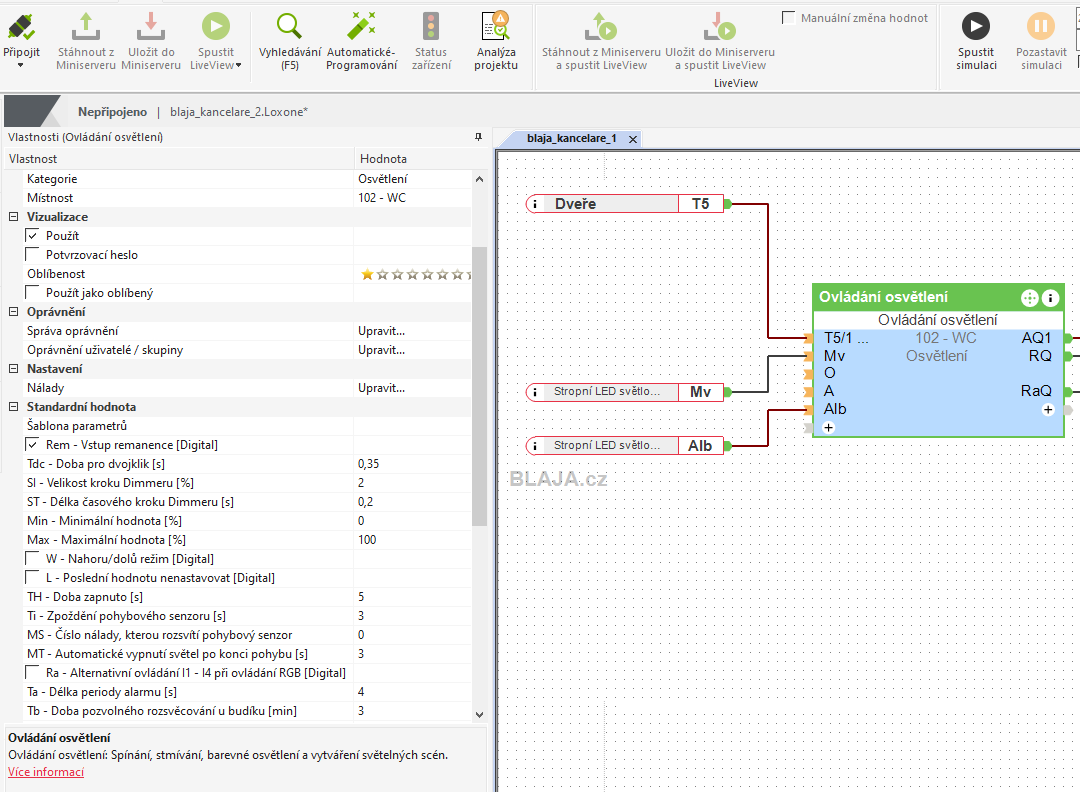Click info icon on Stropní LED Alb input
Image resolution: width=1080 pixels, height=792 pixels.
click(535, 446)
